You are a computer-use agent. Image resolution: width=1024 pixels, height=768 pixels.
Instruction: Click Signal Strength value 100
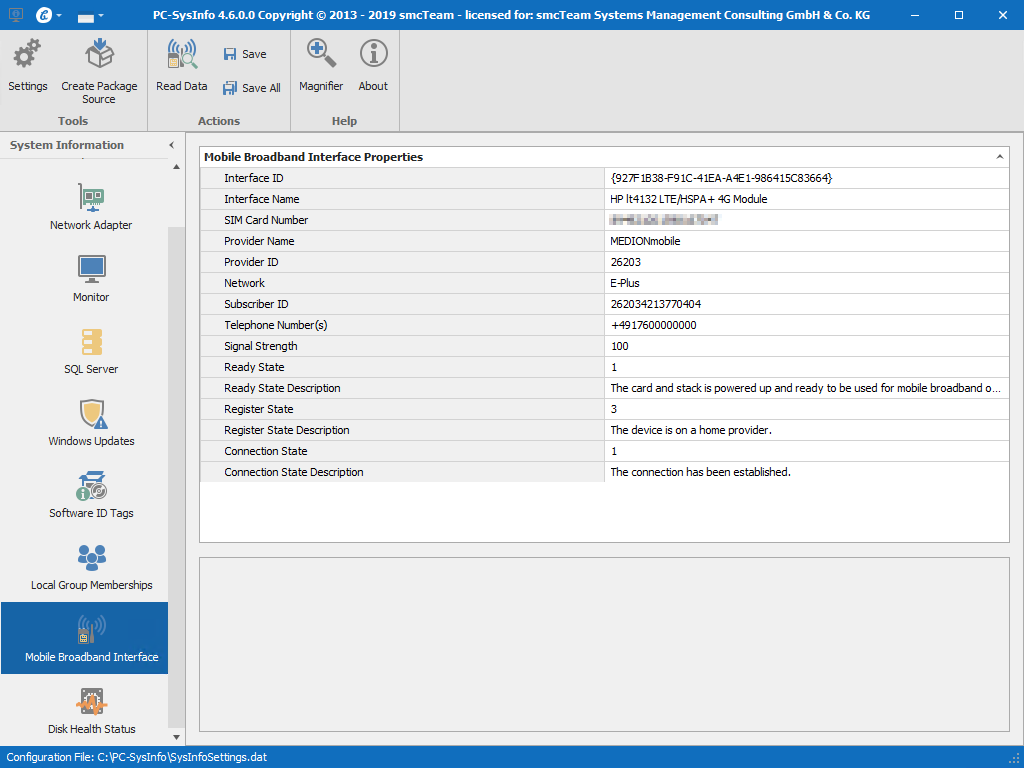click(x=620, y=346)
